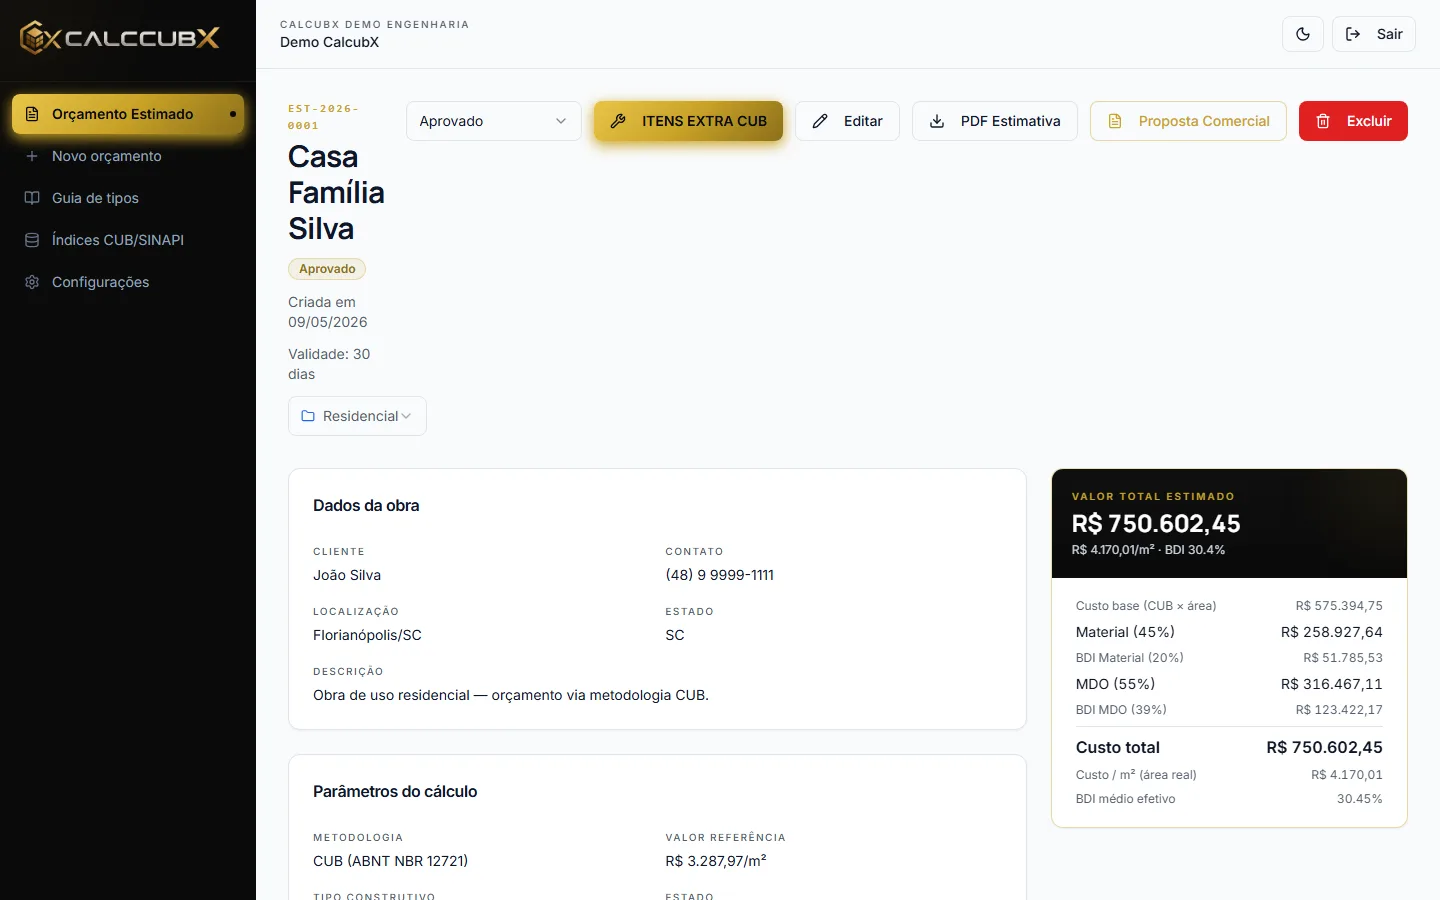Open Proposta Comercial
The image size is (1440, 900).
click(x=1188, y=121)
